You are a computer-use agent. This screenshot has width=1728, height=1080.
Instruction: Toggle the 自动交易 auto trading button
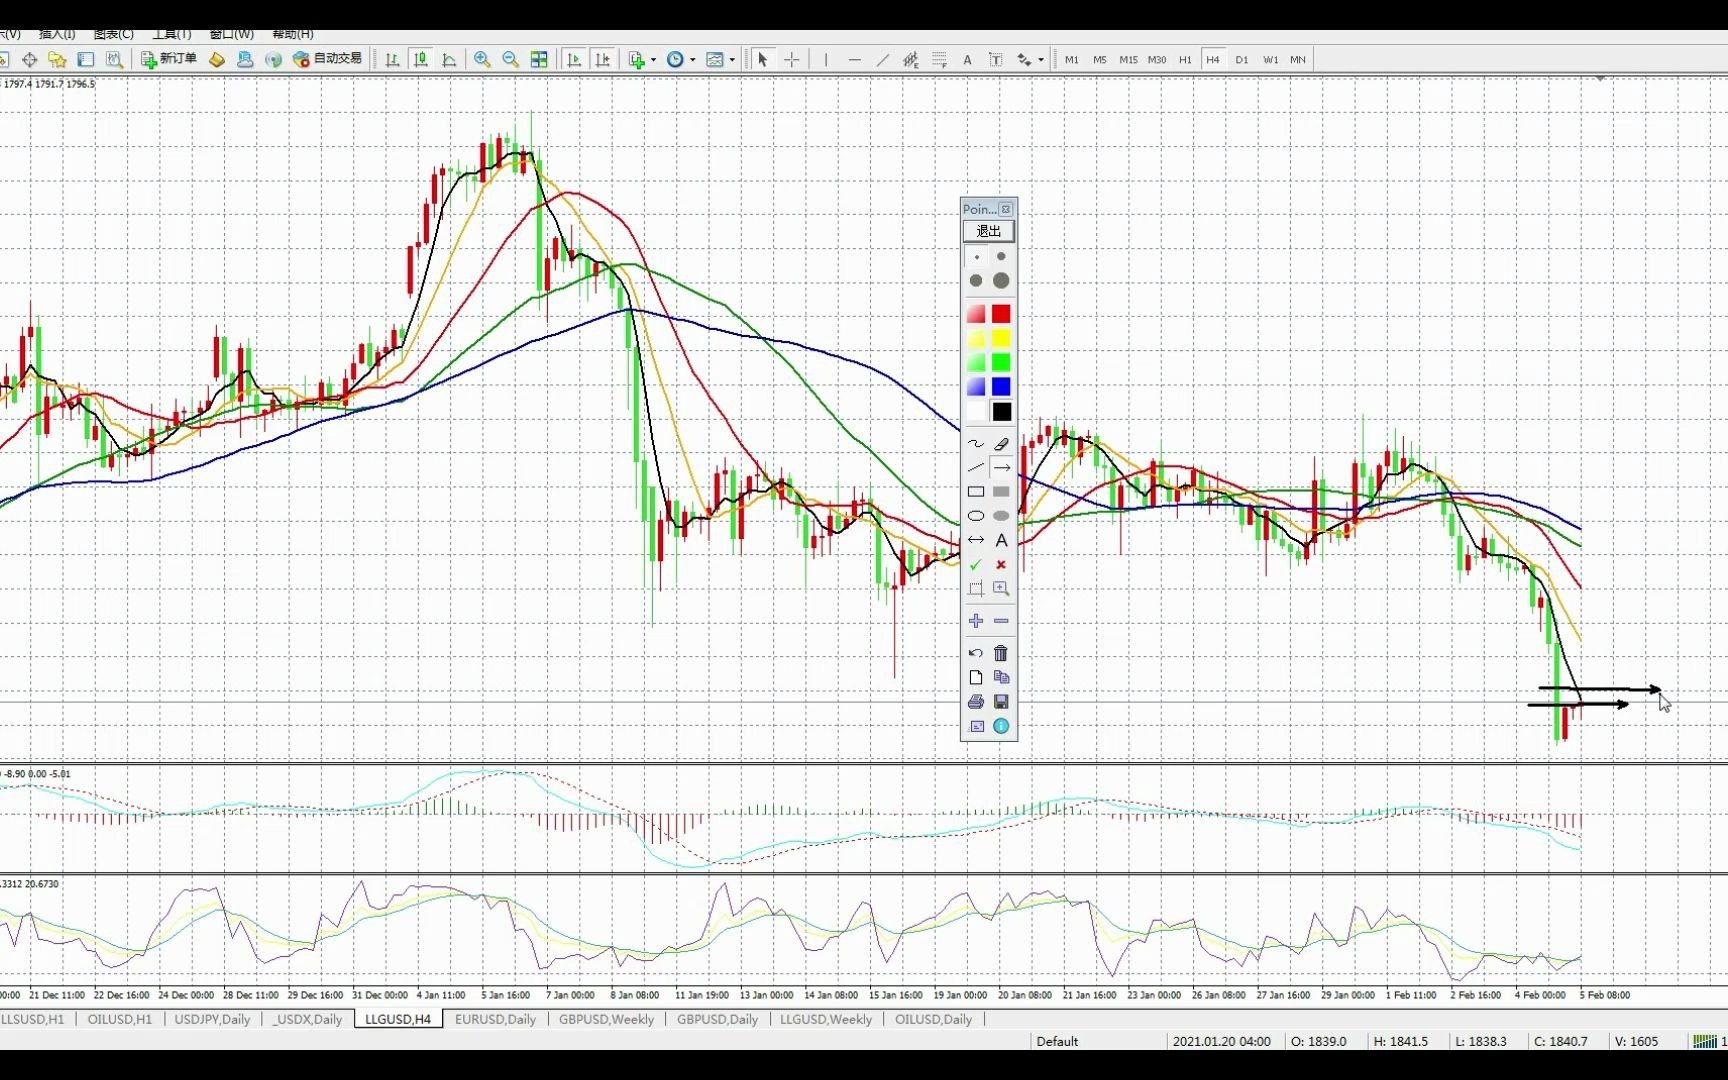(x=327, y=59)
